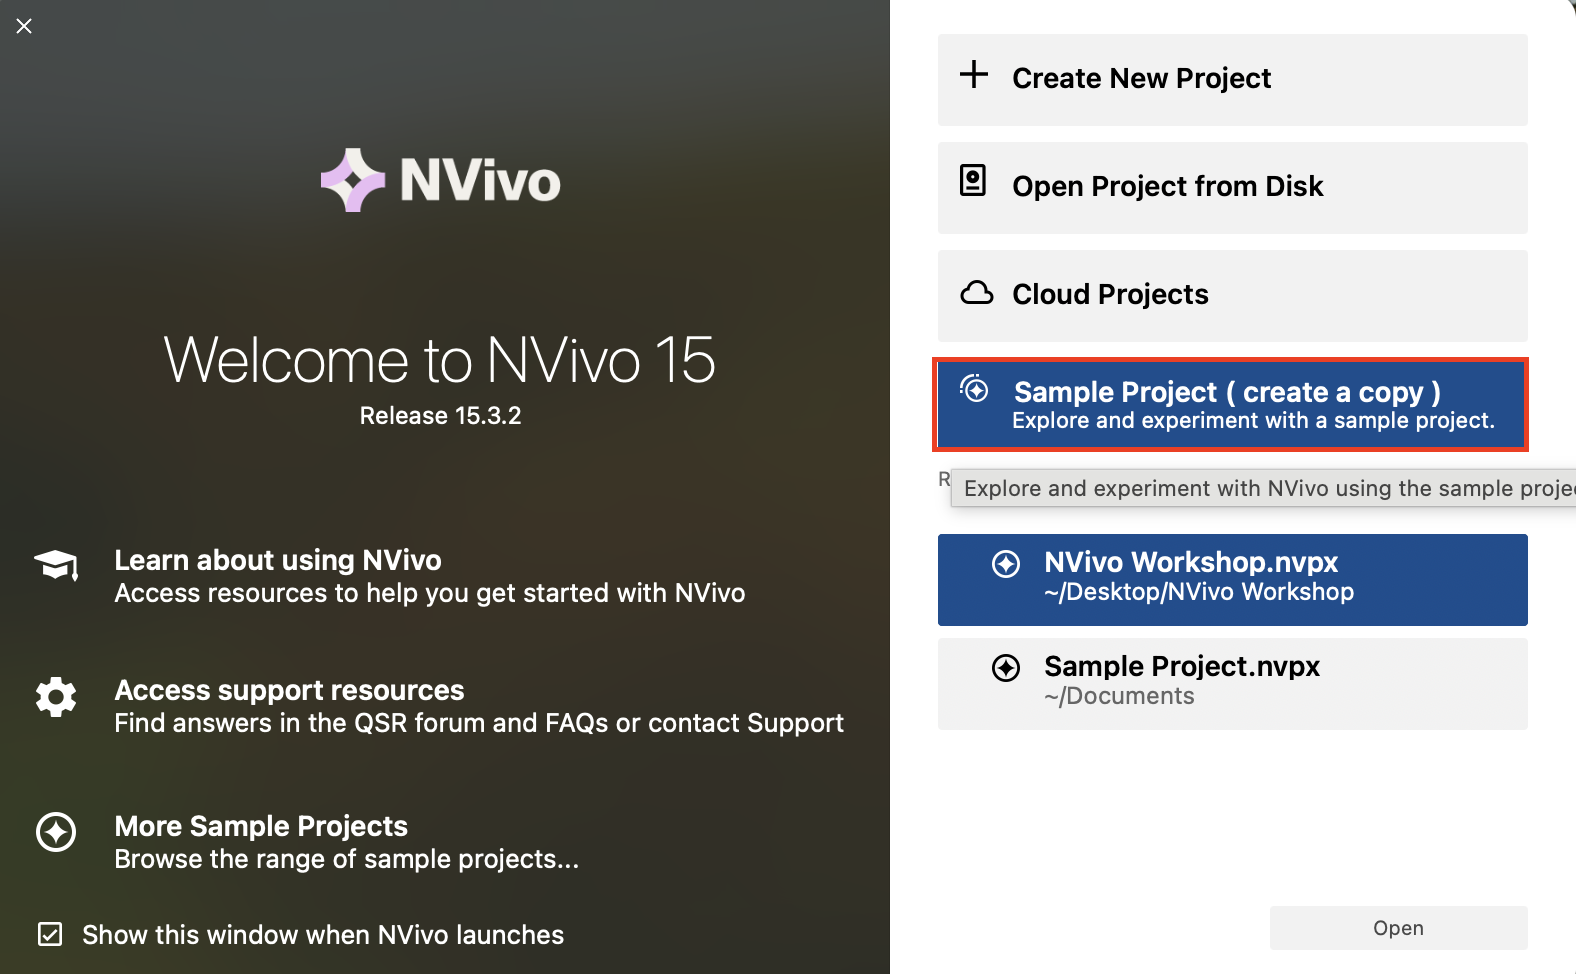The image size is (1576, 974).
Task: Click the plus icon on Create New Project
Action: [x=974, y=74]
